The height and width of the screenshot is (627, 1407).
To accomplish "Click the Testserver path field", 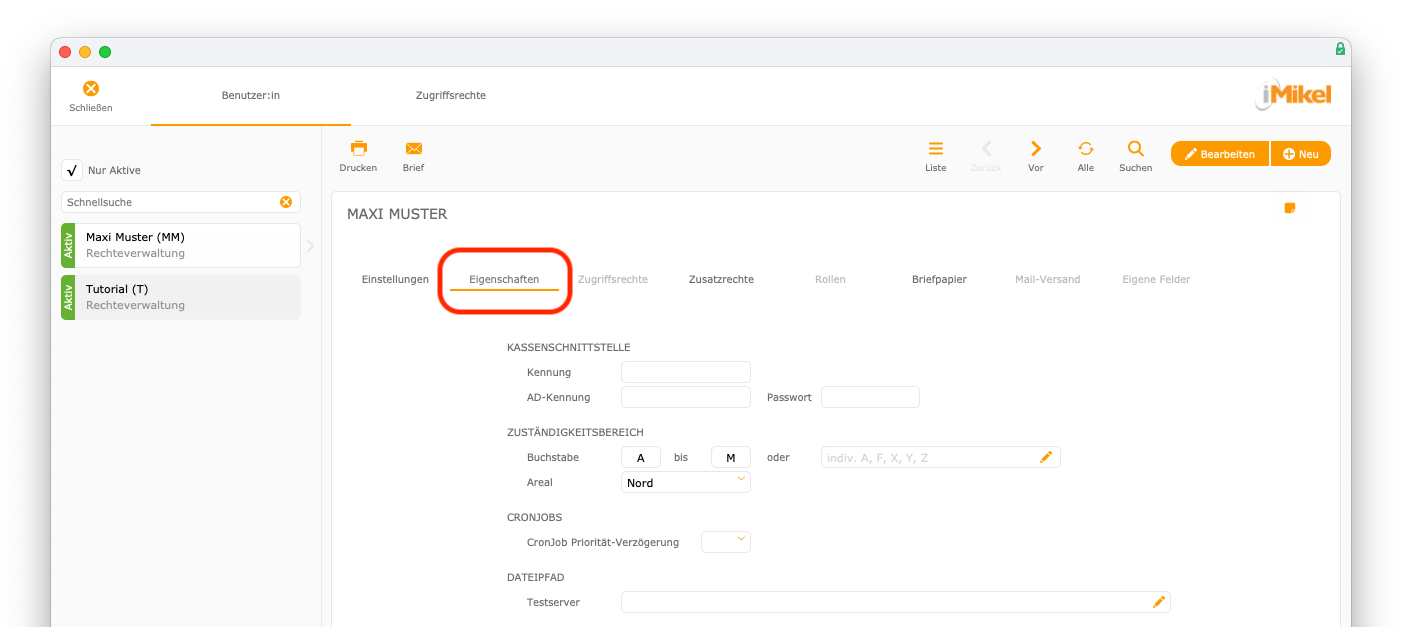I will (896, 602).
